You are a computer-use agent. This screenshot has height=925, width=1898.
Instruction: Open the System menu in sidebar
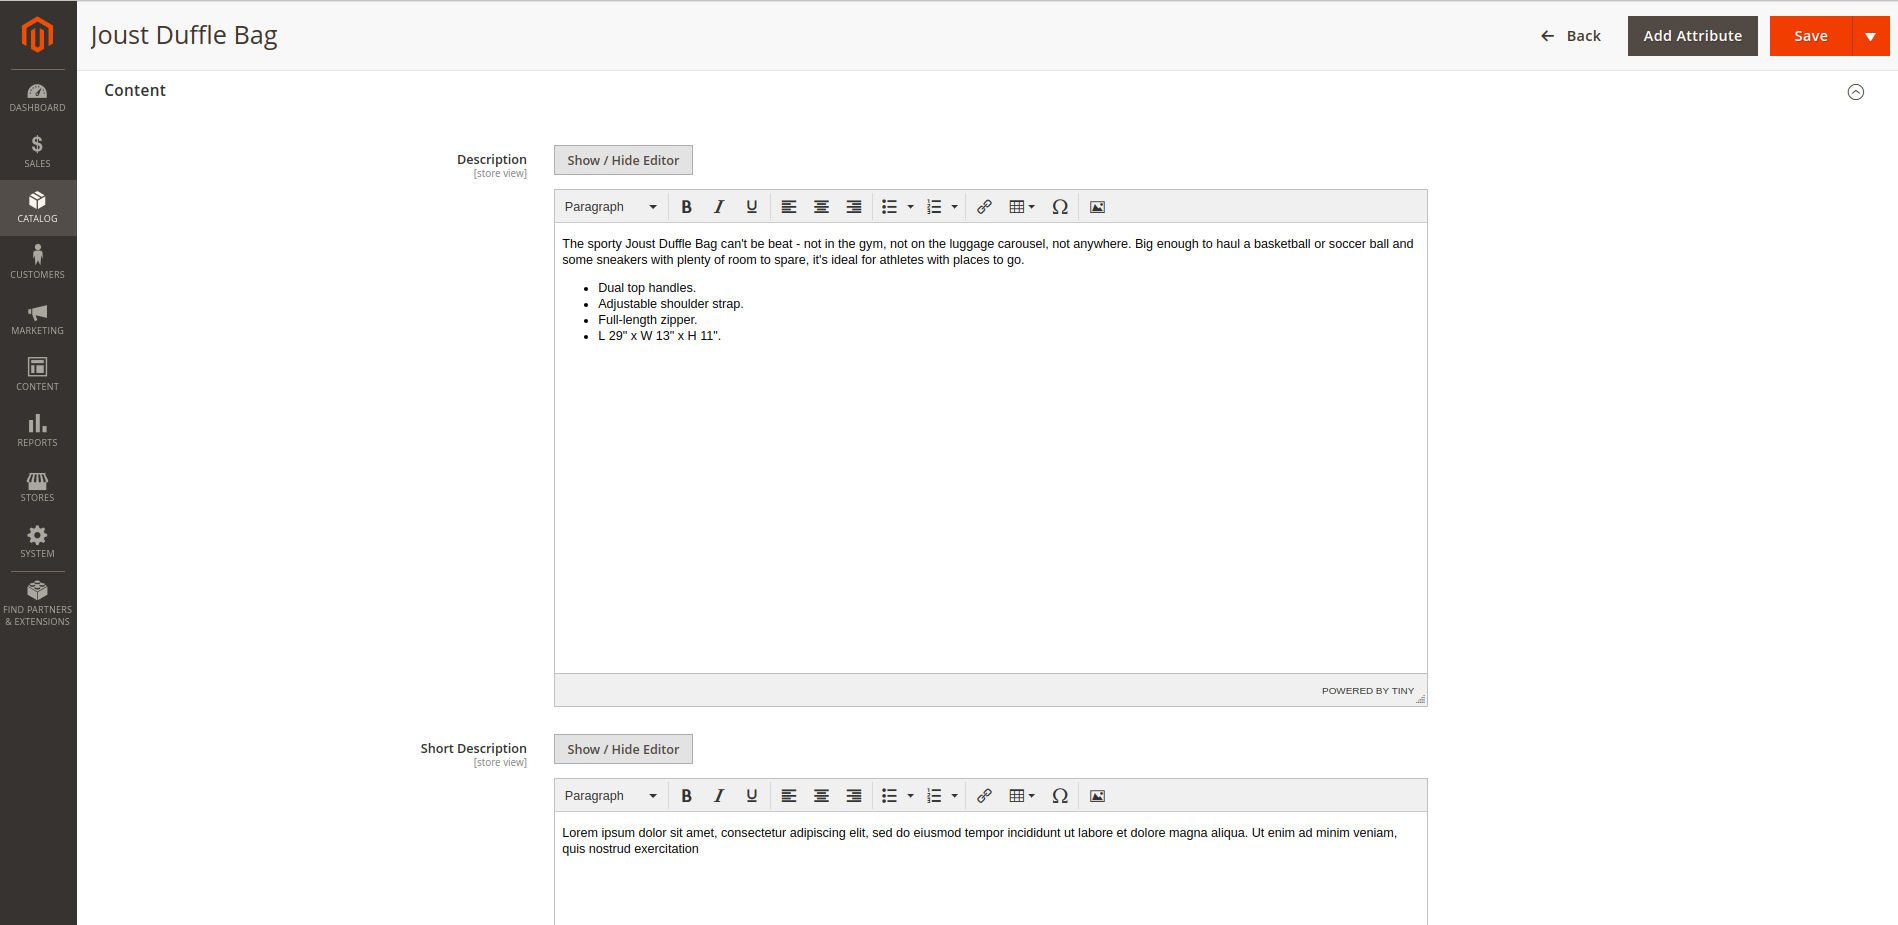pyautogui.click(x=37, y=541)
